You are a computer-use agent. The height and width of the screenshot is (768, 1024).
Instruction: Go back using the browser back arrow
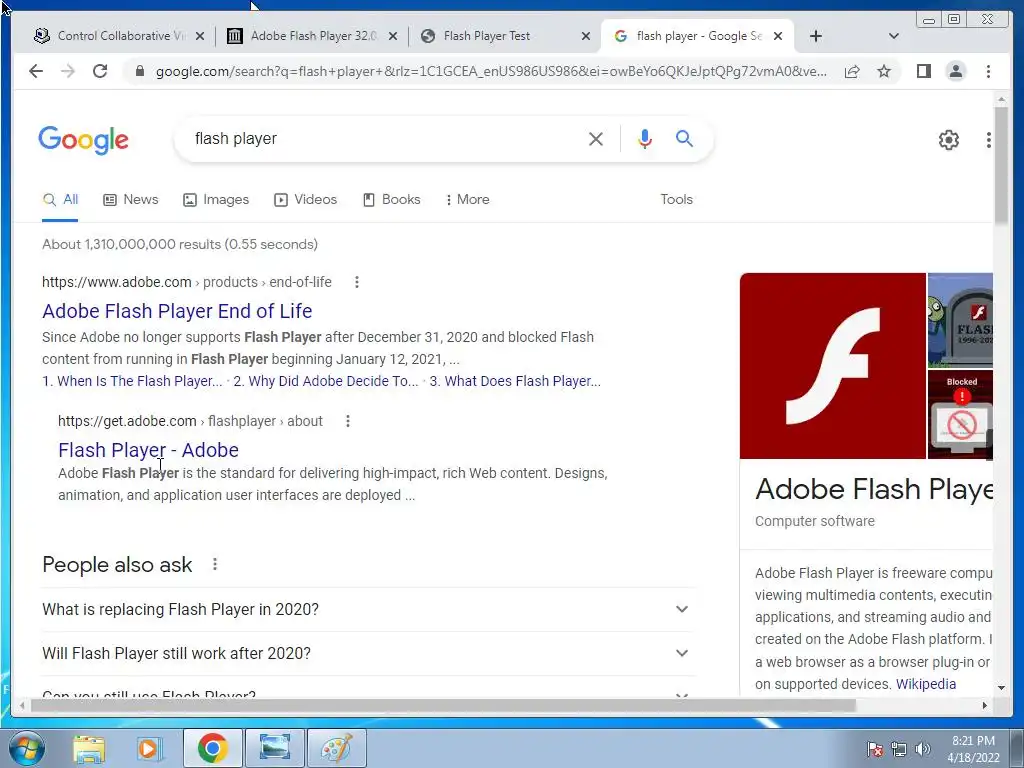pos(36,71)
